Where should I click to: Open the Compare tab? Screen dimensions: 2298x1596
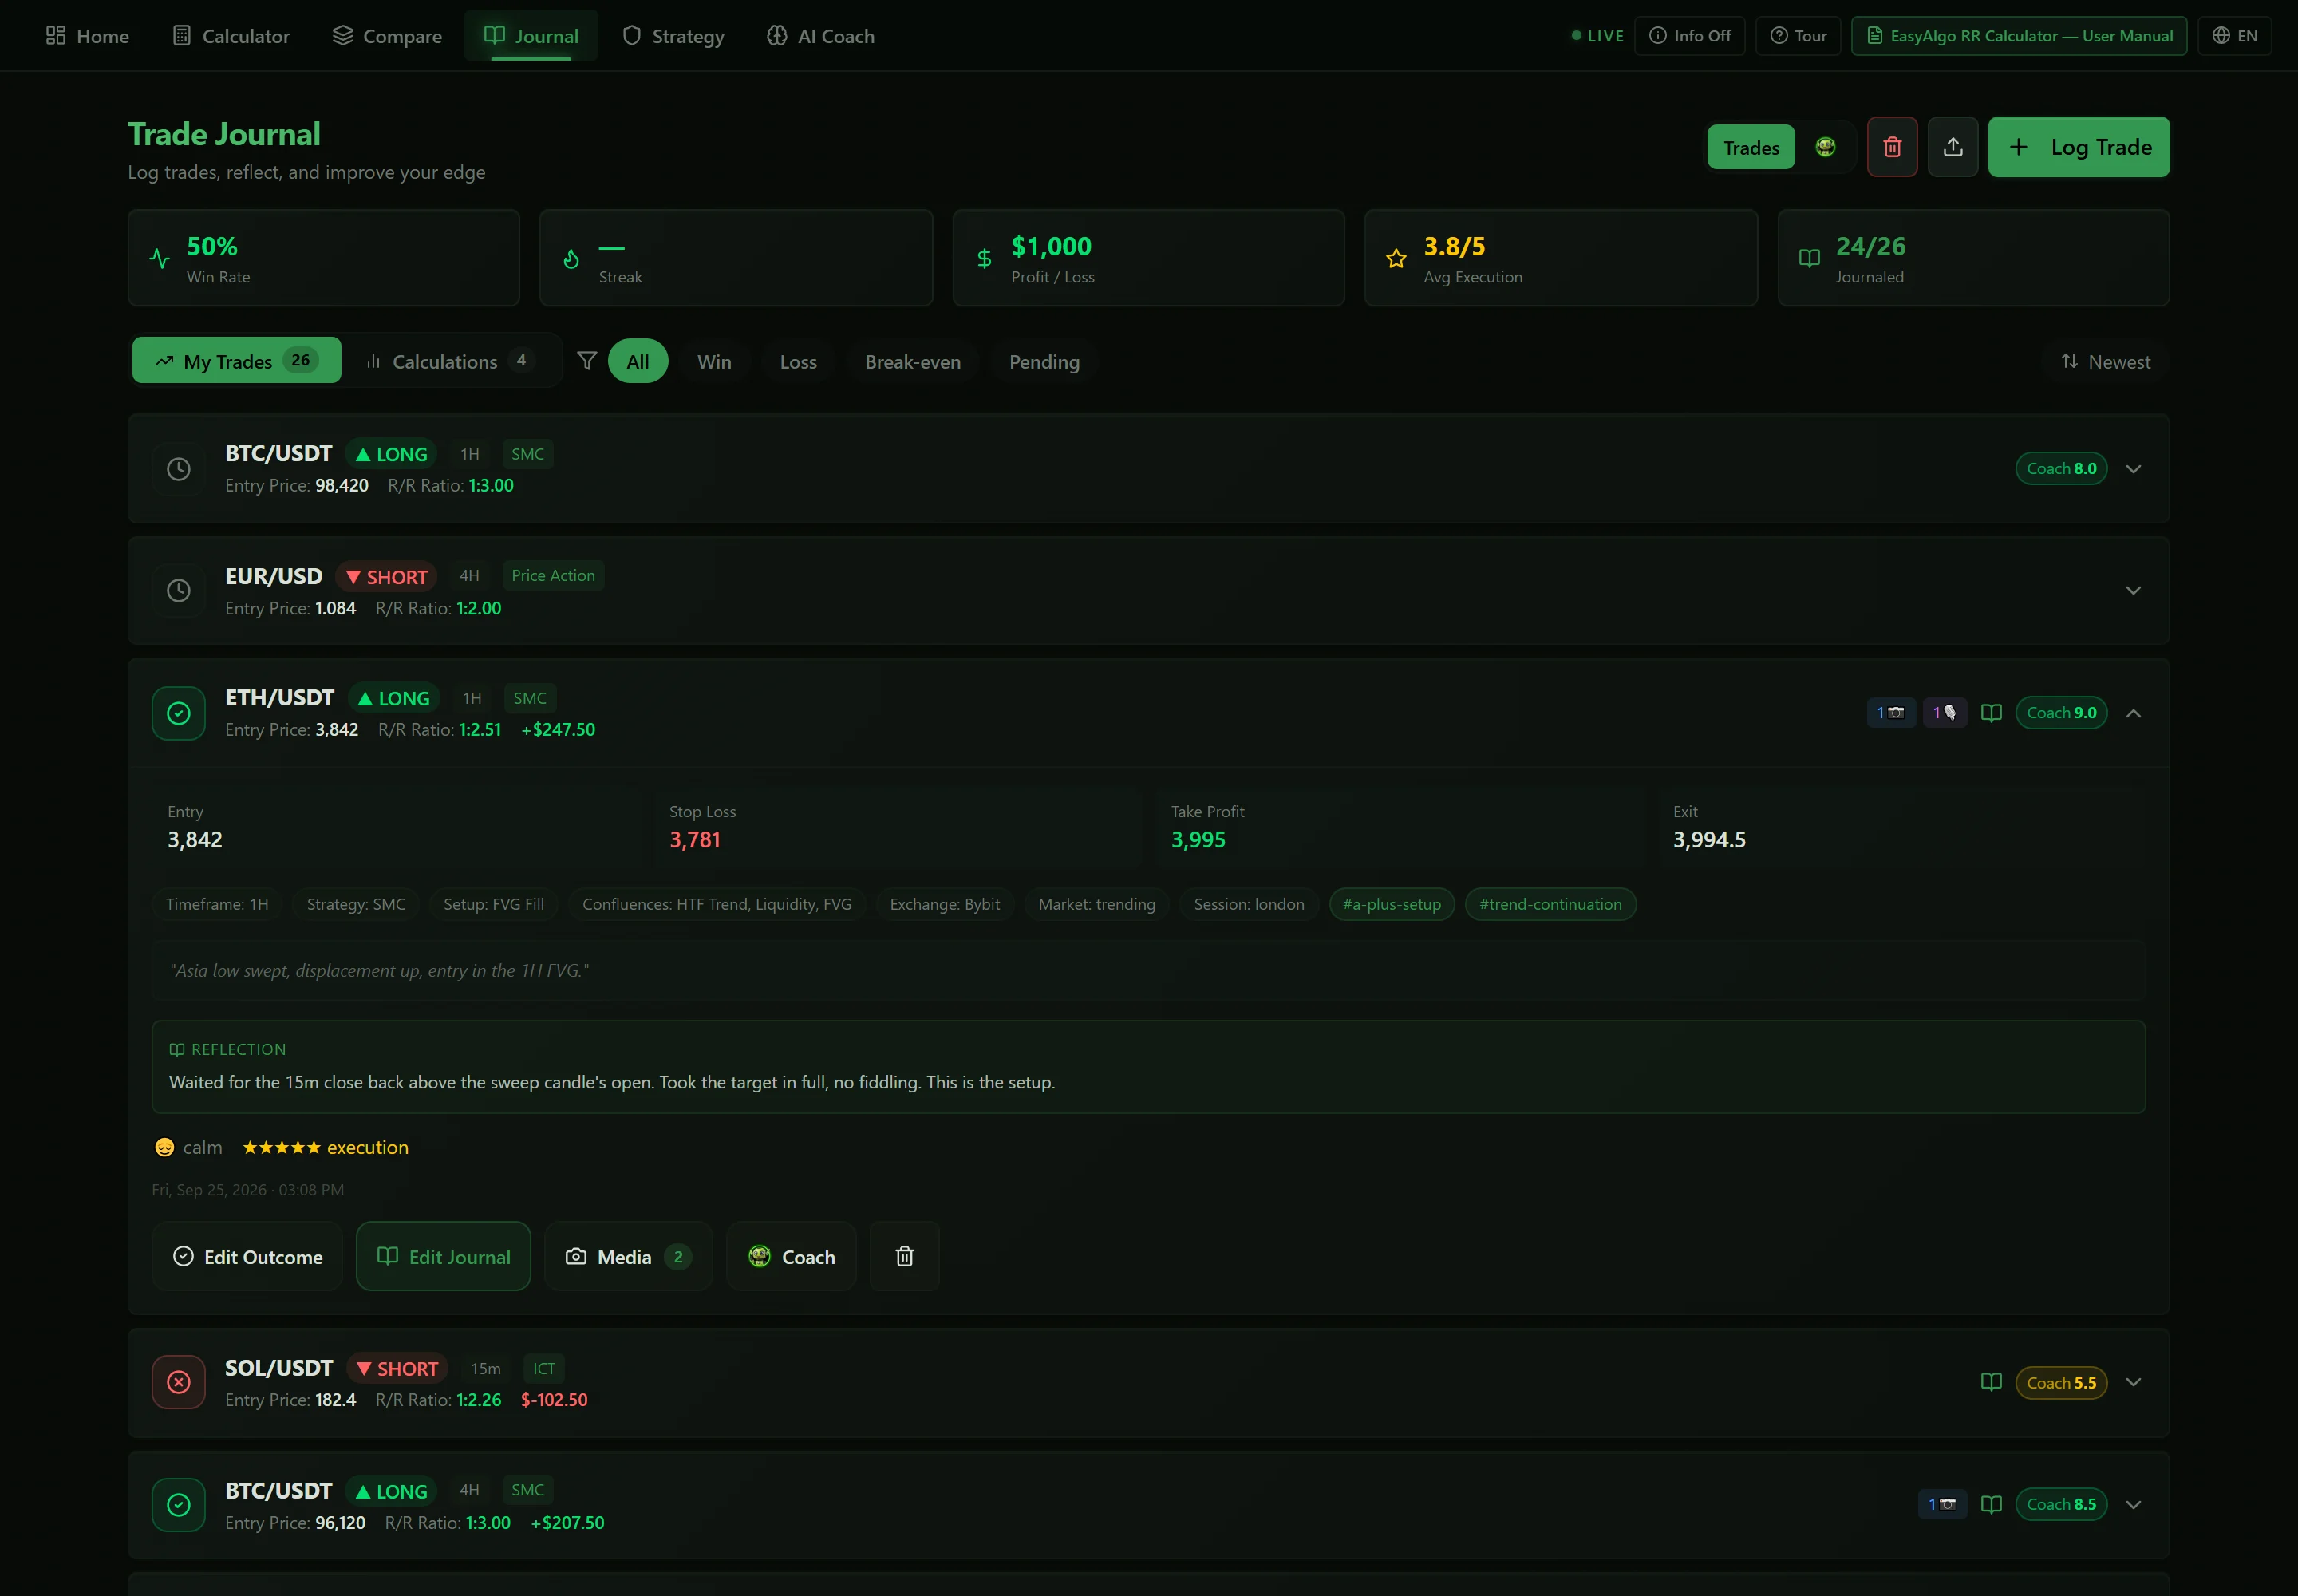pyautogui.click(x=387, y=36)
